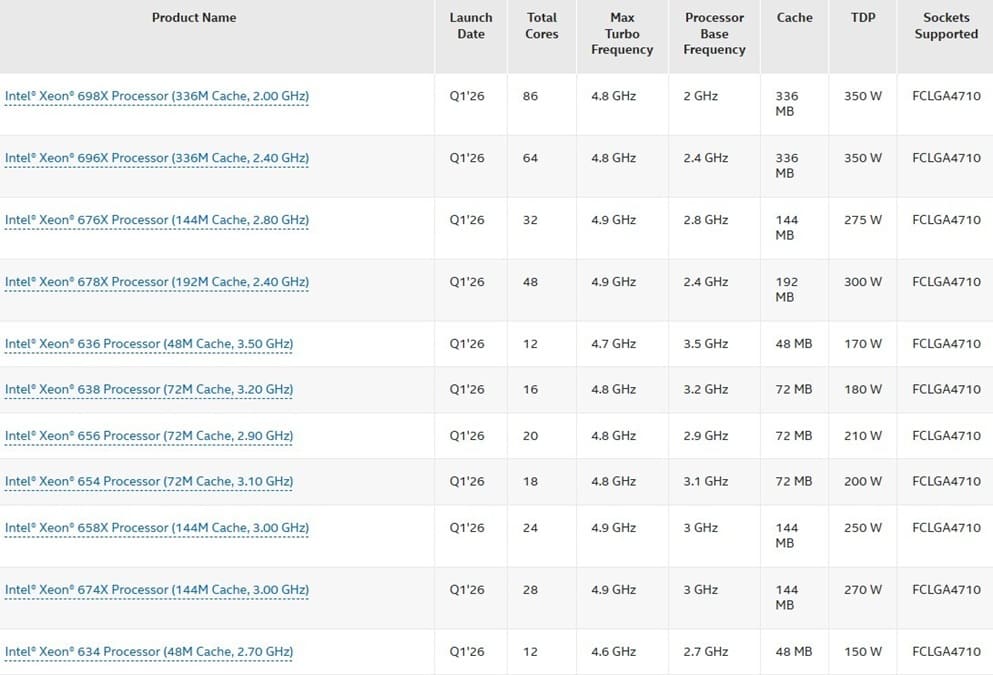Open the Intel Xeon 698X Processor link
Viewport: 993px width, 675px height.
click(157, 97)
